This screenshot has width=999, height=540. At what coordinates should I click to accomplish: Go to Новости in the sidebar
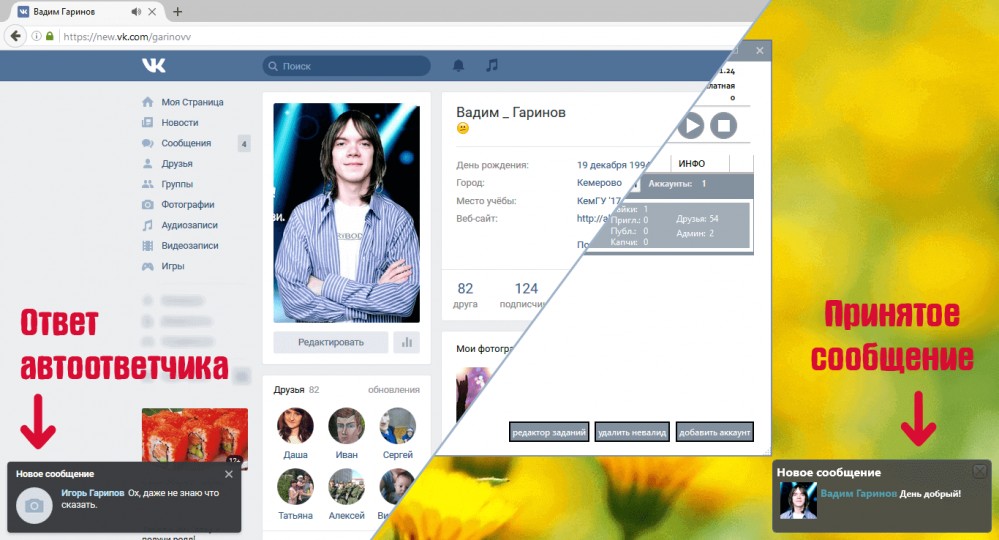click(x=180, y=122)
